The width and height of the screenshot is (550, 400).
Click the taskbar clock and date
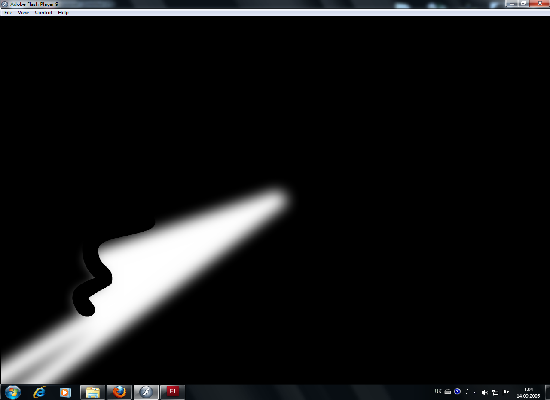(x=528, y=393)
